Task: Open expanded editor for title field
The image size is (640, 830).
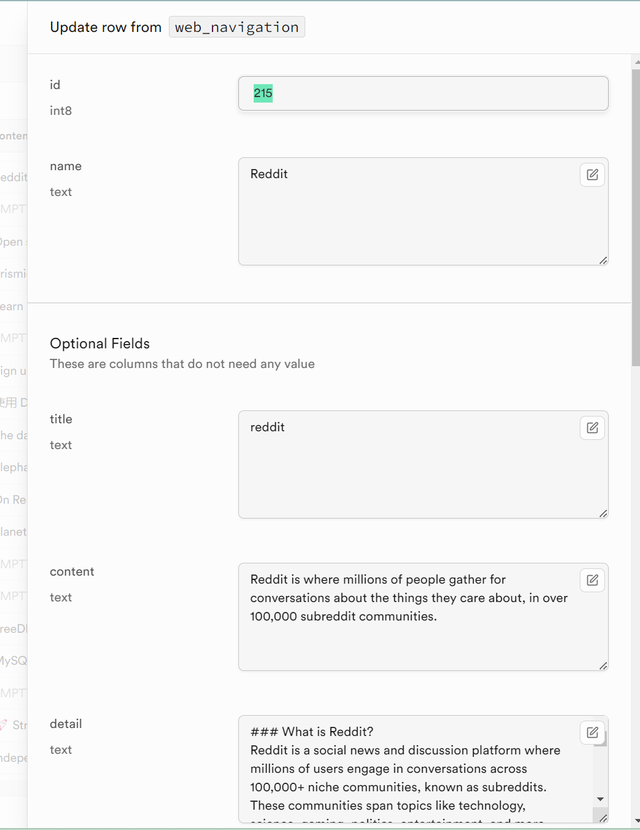Action: pyautogui.click(x=592, y=428)
